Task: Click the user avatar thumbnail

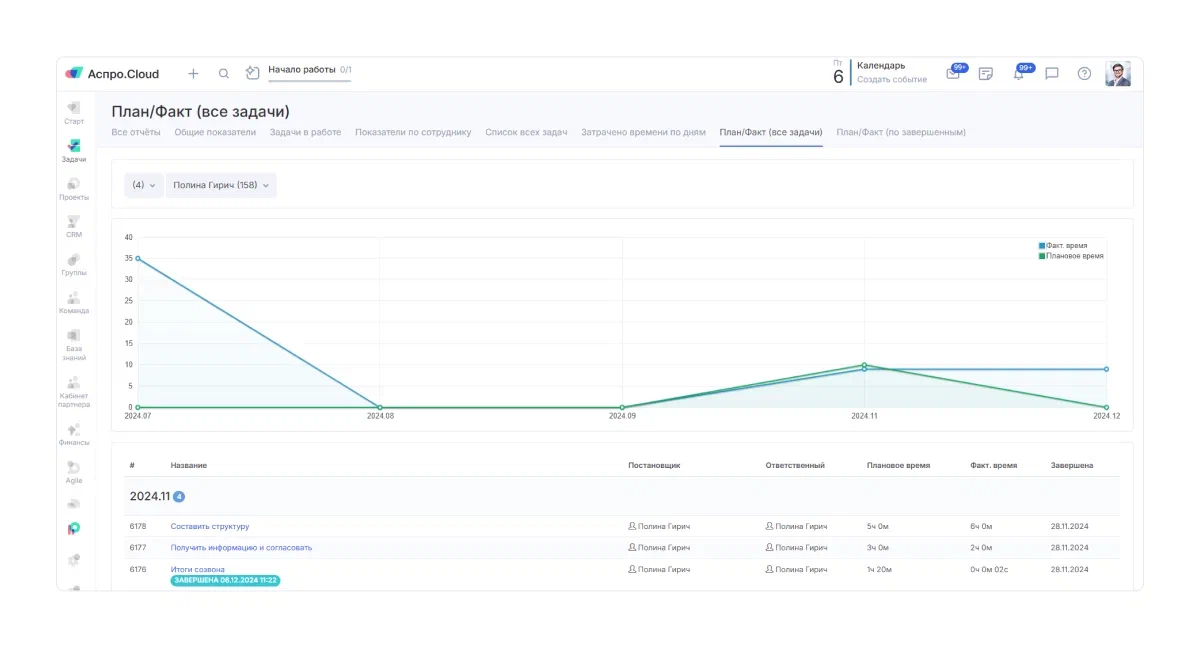Action: 1117,73
